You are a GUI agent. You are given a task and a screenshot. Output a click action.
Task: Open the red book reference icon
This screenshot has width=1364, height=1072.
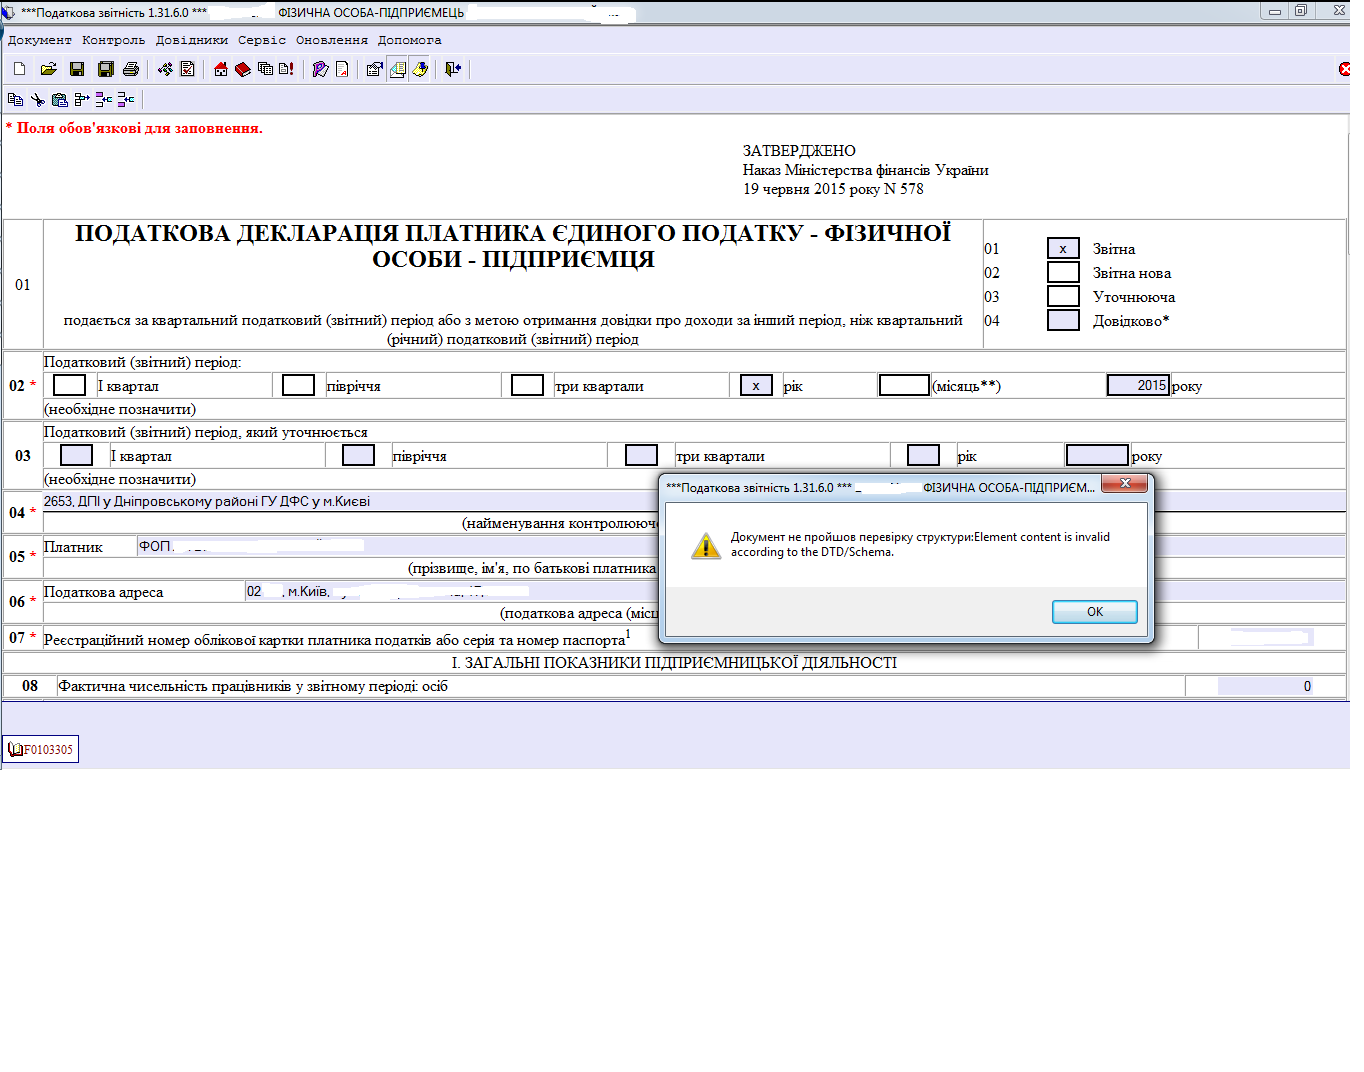coord(243,69)
